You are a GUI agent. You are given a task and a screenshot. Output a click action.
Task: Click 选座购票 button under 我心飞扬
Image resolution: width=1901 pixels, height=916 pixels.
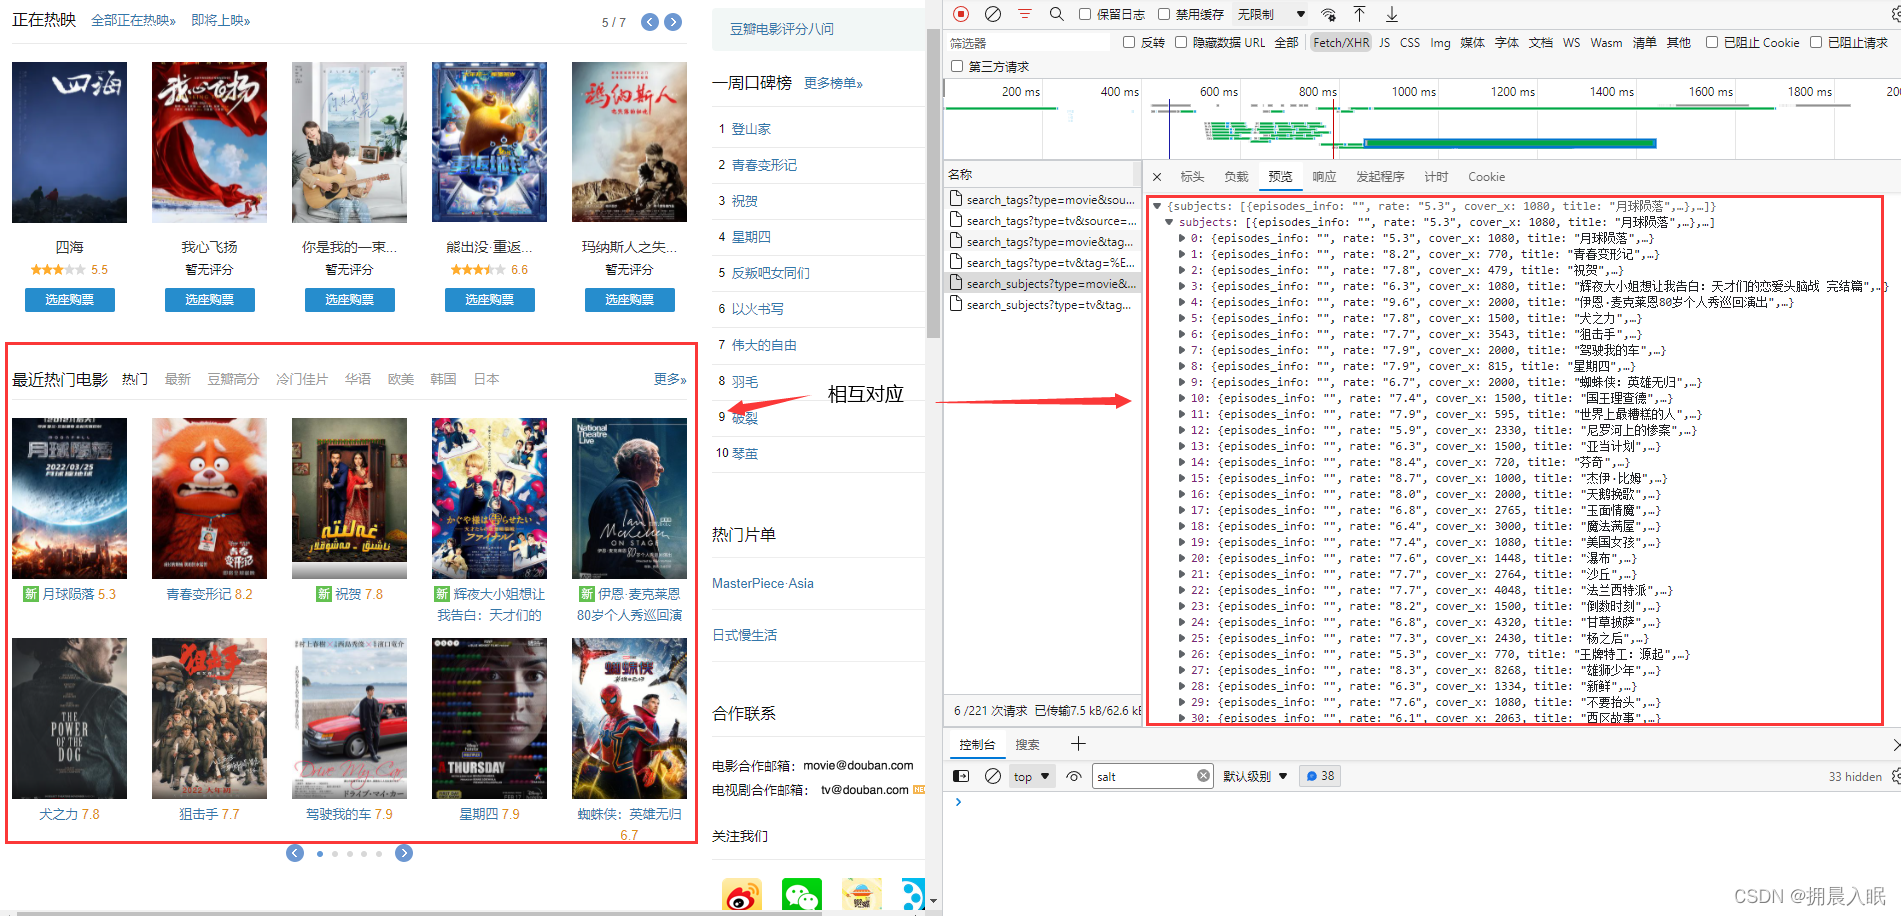tap(210, 300)
